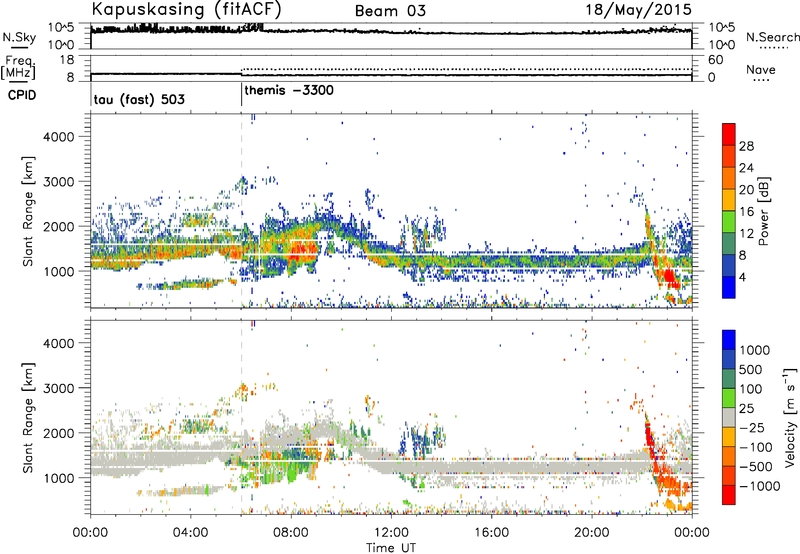Click the 'Time UT' axis label
Viewport: 800px width, 554px height.
coord(391,548)
